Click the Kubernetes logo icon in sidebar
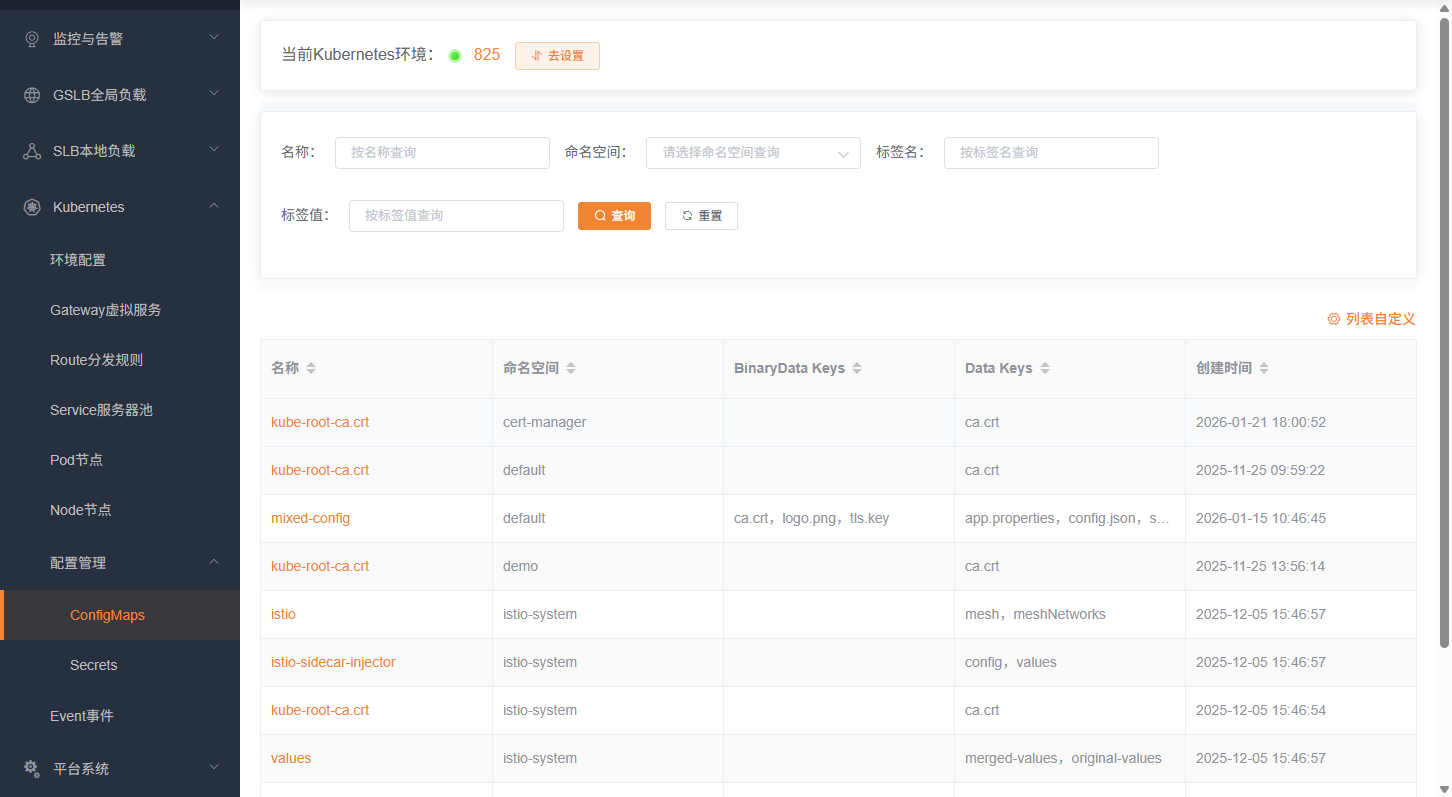Viewport: 1452px width, 797px height. pos(32,207)
